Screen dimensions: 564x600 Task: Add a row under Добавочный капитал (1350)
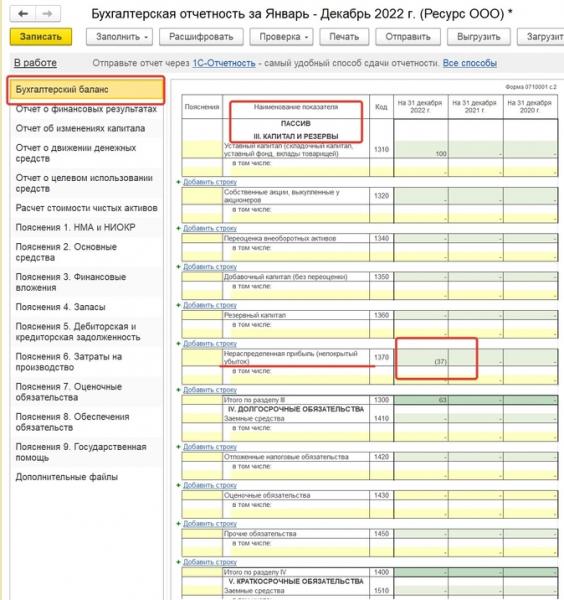(210, 305)
